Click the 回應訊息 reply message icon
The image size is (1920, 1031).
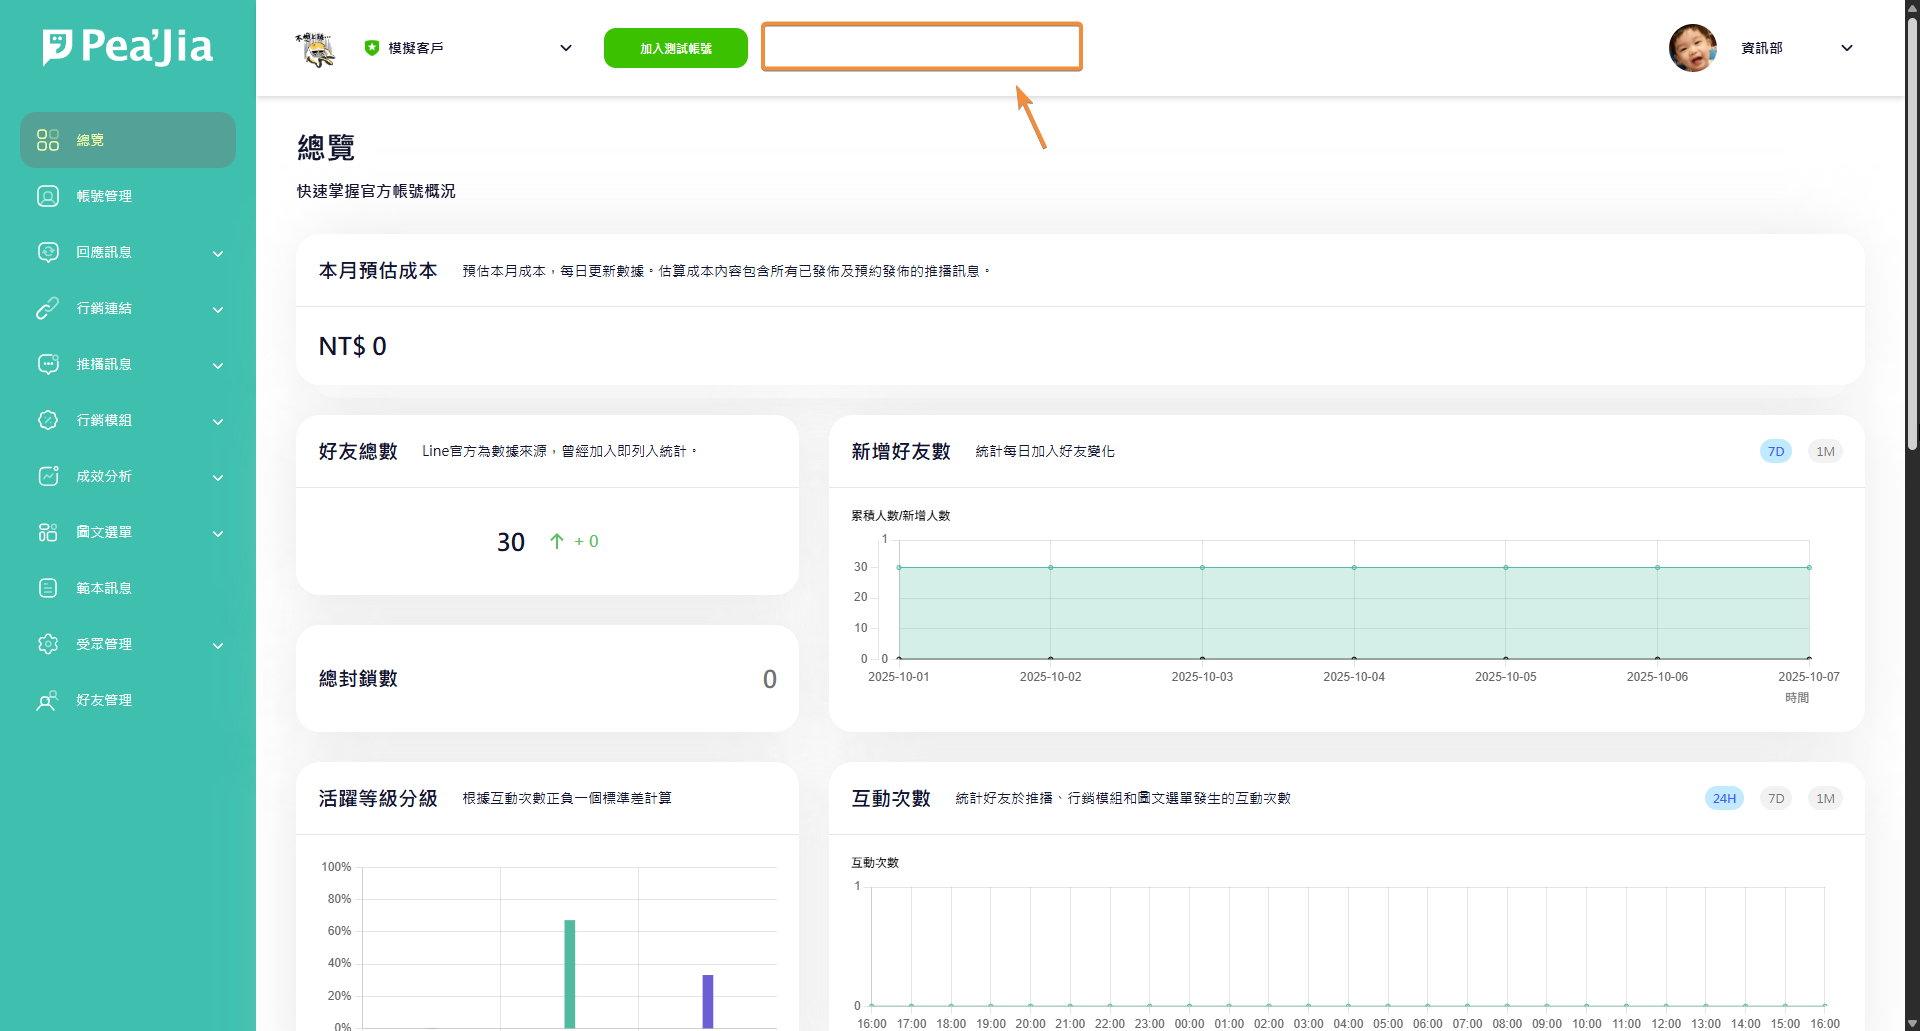click(x=48, y=252)
